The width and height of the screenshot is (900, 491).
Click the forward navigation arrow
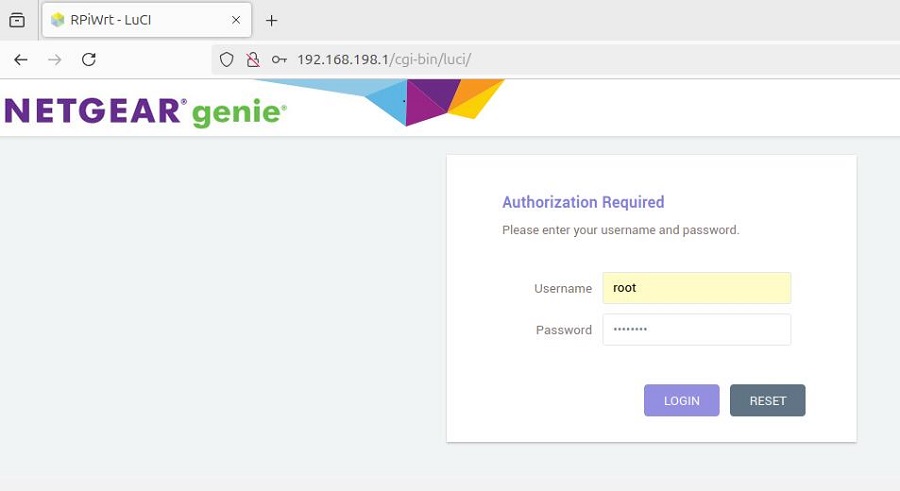tap(55, 60)
